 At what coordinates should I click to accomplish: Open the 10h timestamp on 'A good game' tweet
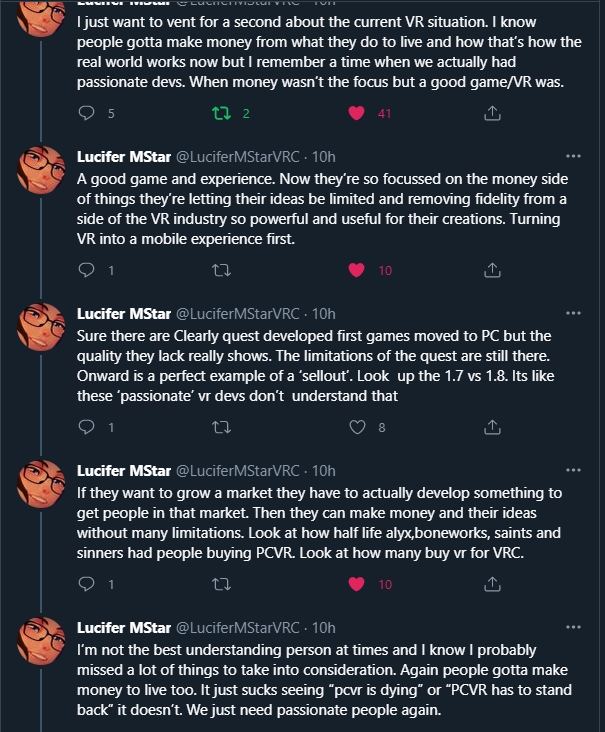pos(323,157)
